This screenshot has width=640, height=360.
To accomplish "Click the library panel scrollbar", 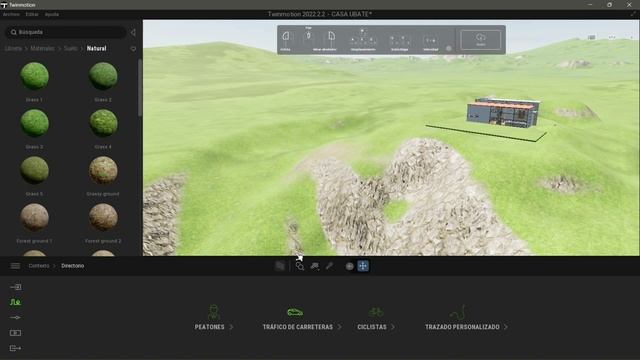I will pos(140,88).
